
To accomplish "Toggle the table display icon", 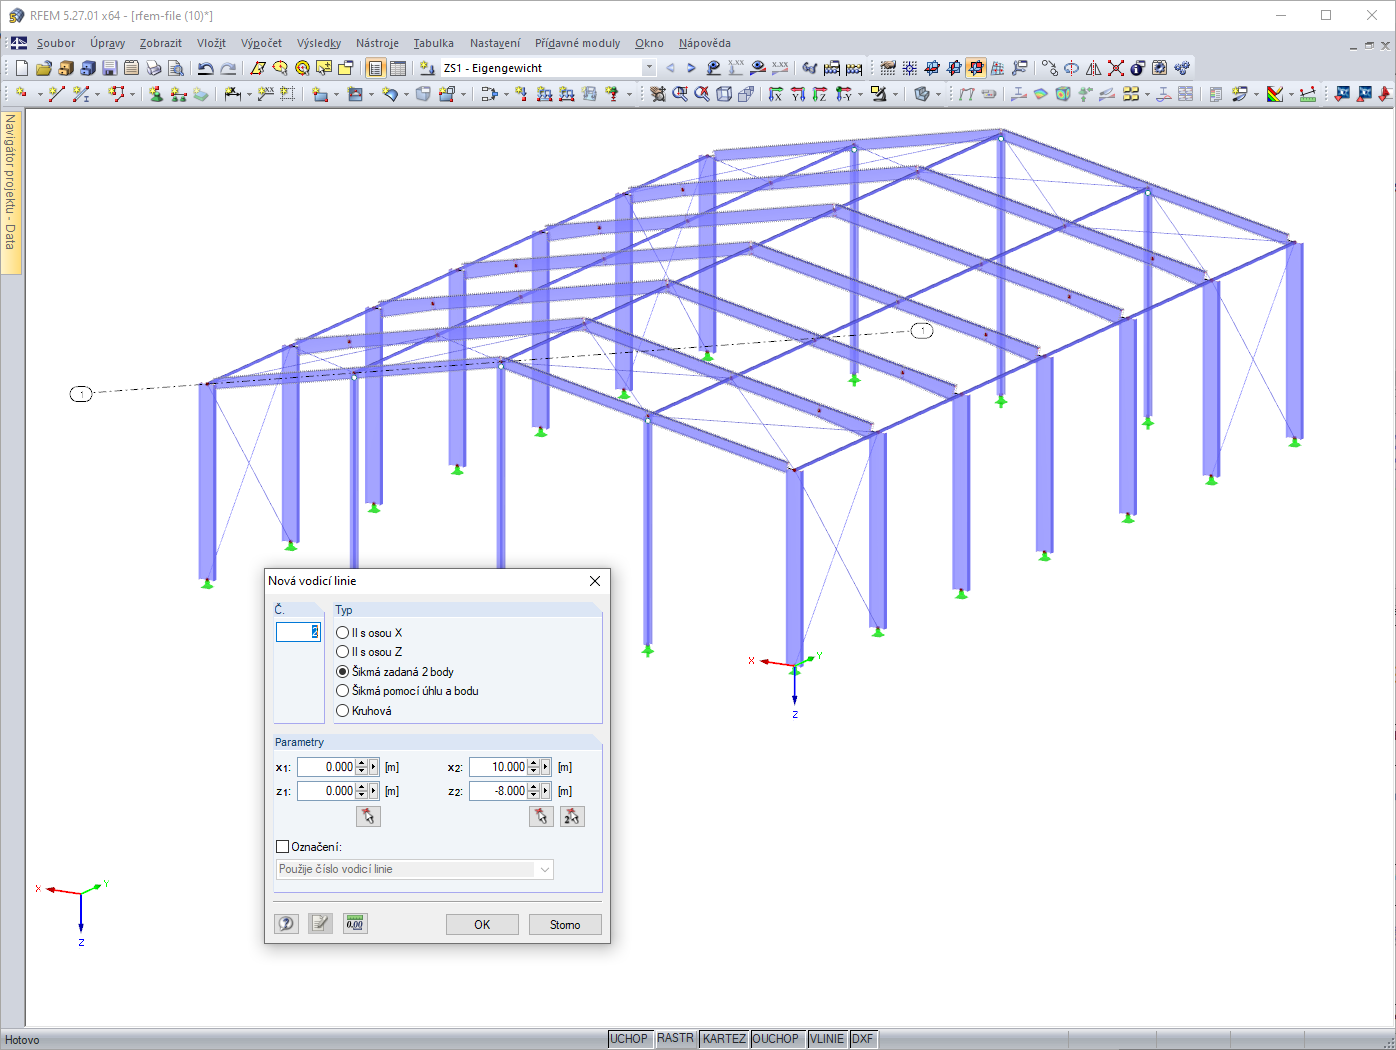I will [x=398, y=68].
